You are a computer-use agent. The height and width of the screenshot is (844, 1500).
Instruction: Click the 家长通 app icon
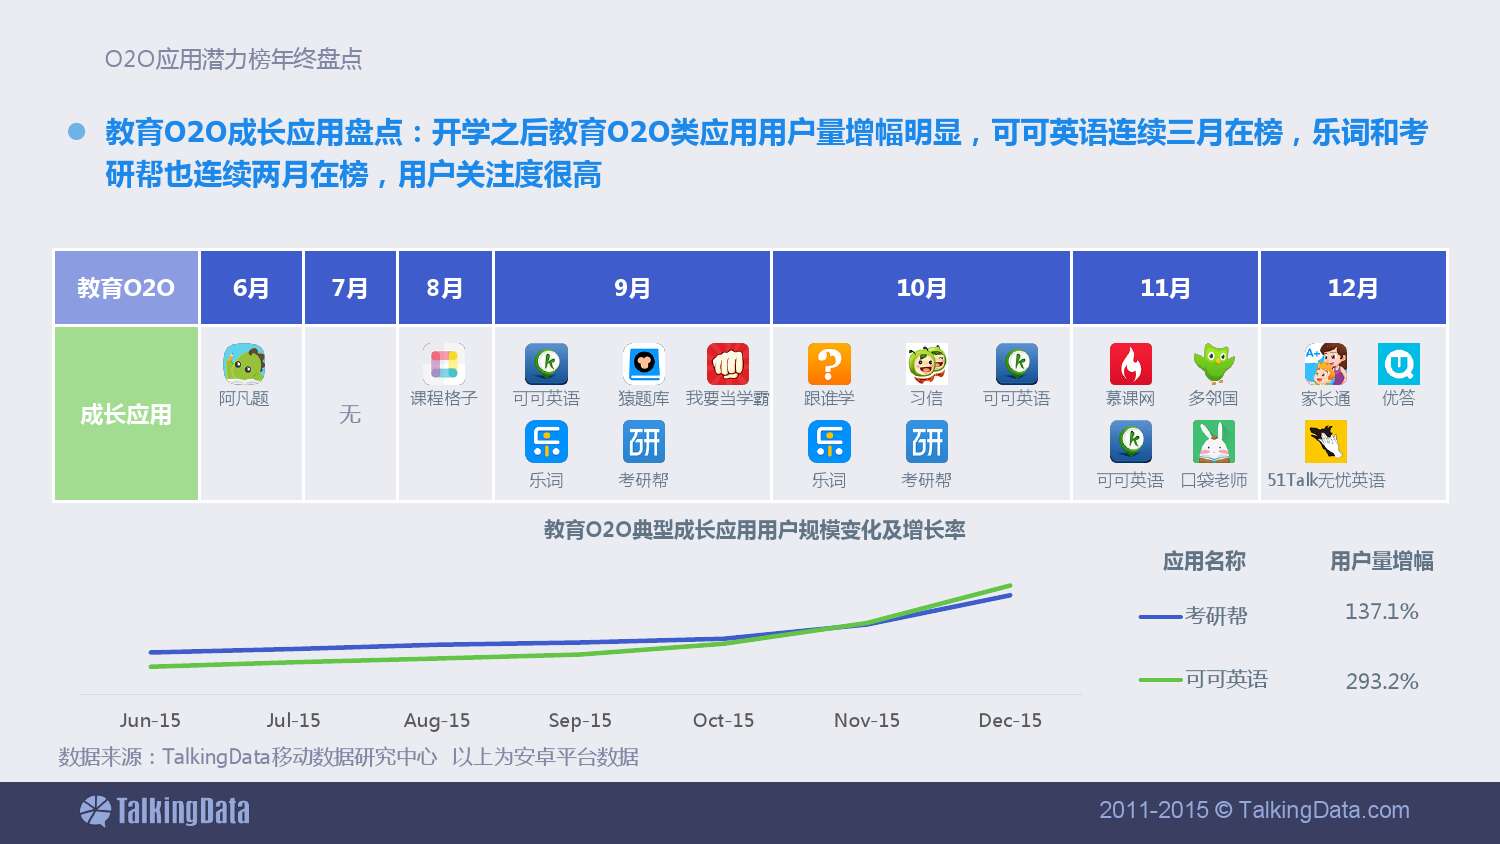tap(1326, 364)
